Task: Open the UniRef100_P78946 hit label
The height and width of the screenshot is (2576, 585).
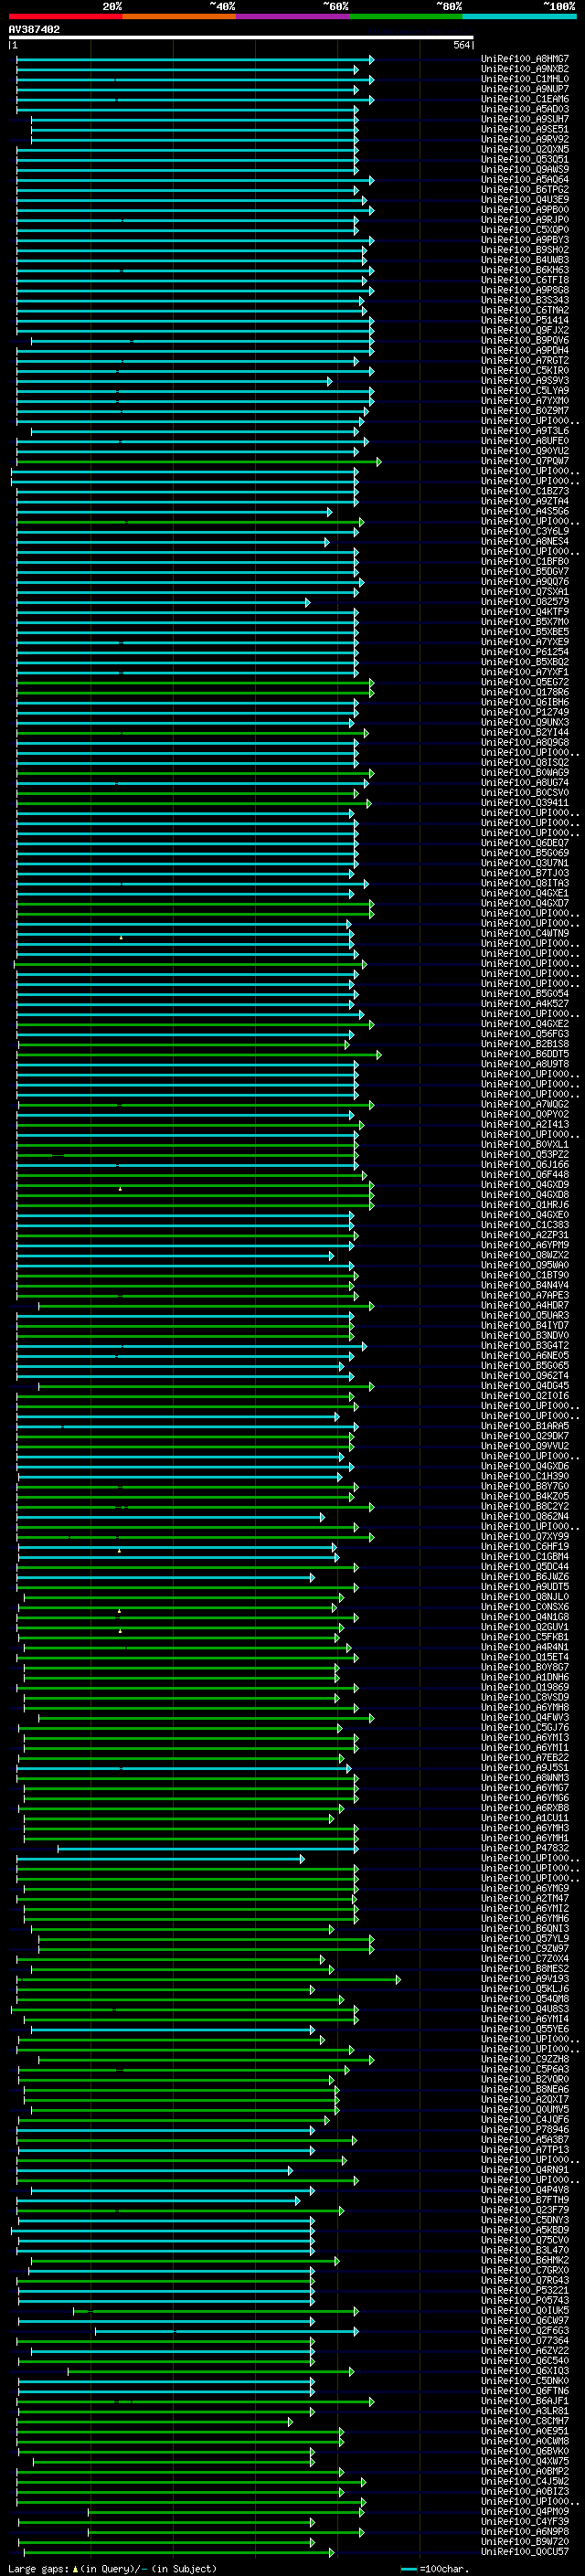Action: pos(525,2130)
